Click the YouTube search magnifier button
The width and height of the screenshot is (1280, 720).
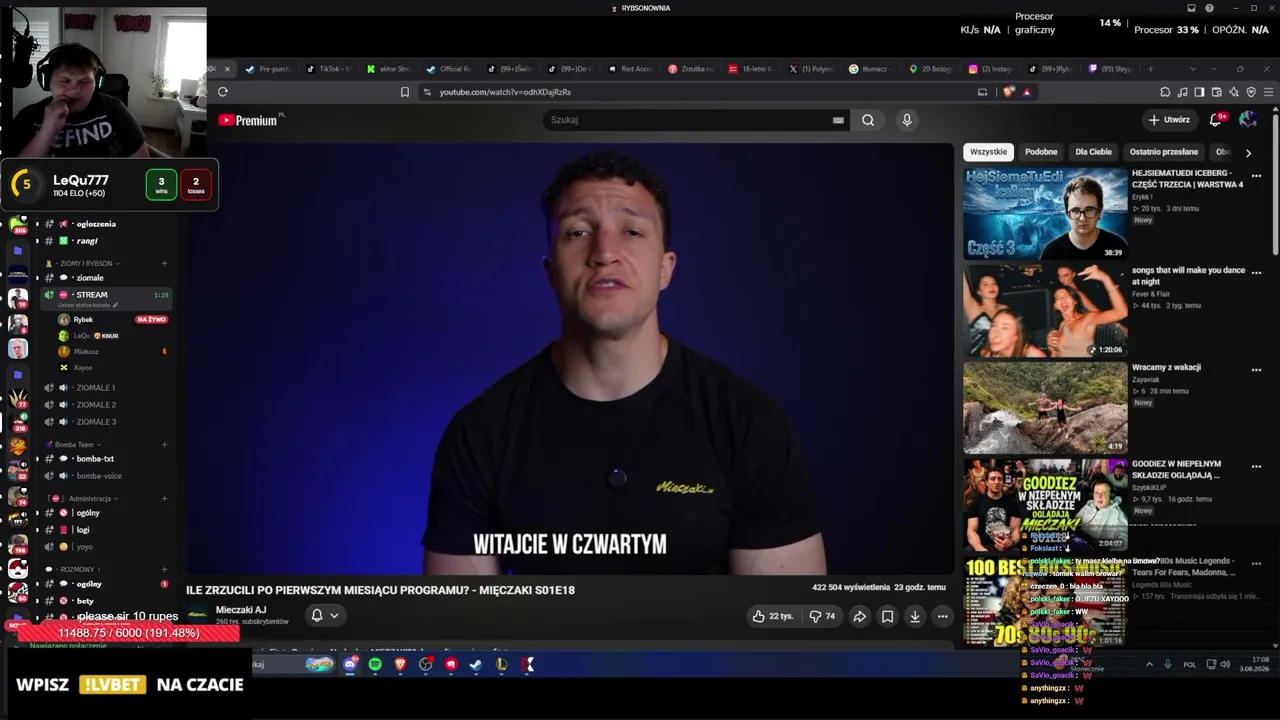(868, 120)
